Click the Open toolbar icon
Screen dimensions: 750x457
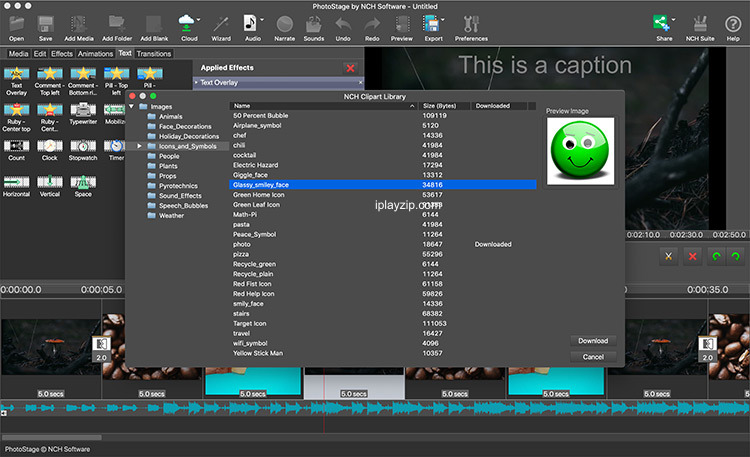click(x=16, y=28)
